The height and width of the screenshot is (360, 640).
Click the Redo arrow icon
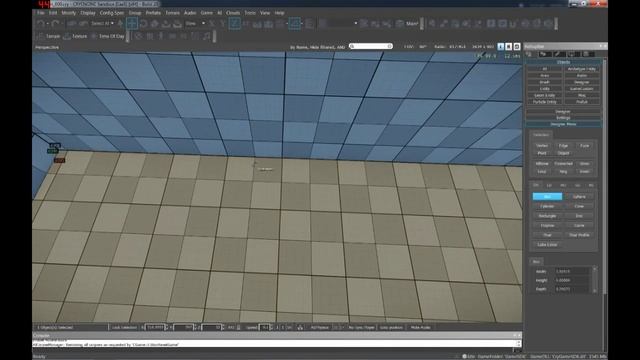(x=56, y=24)
